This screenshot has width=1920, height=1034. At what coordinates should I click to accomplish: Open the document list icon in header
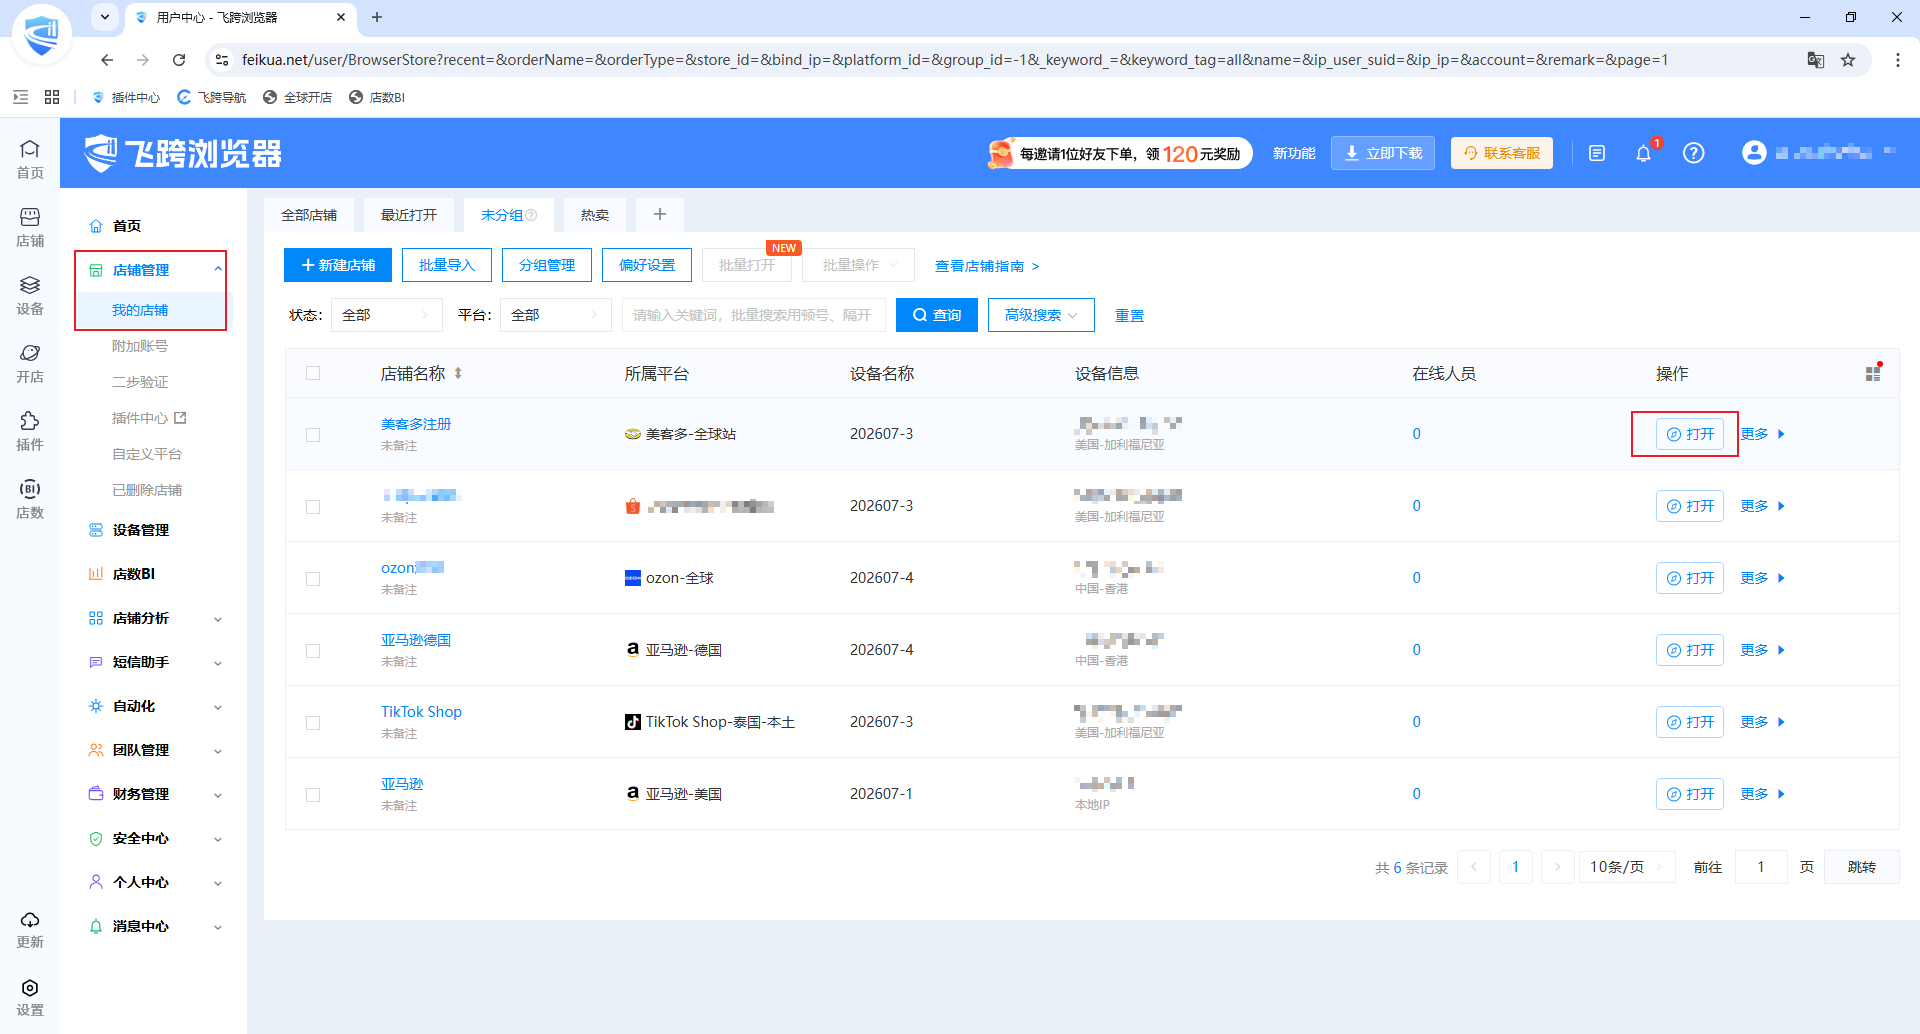tap(1597, 153)
